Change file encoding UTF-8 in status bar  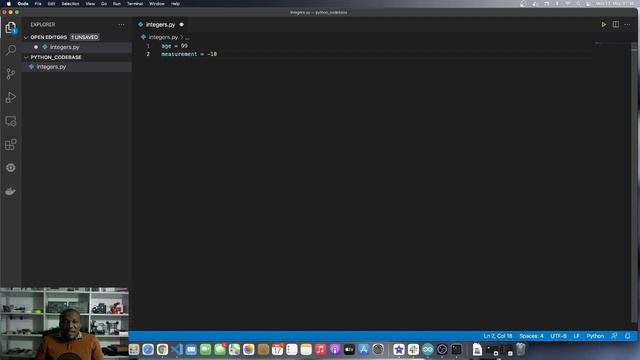(x=558, y=336)
